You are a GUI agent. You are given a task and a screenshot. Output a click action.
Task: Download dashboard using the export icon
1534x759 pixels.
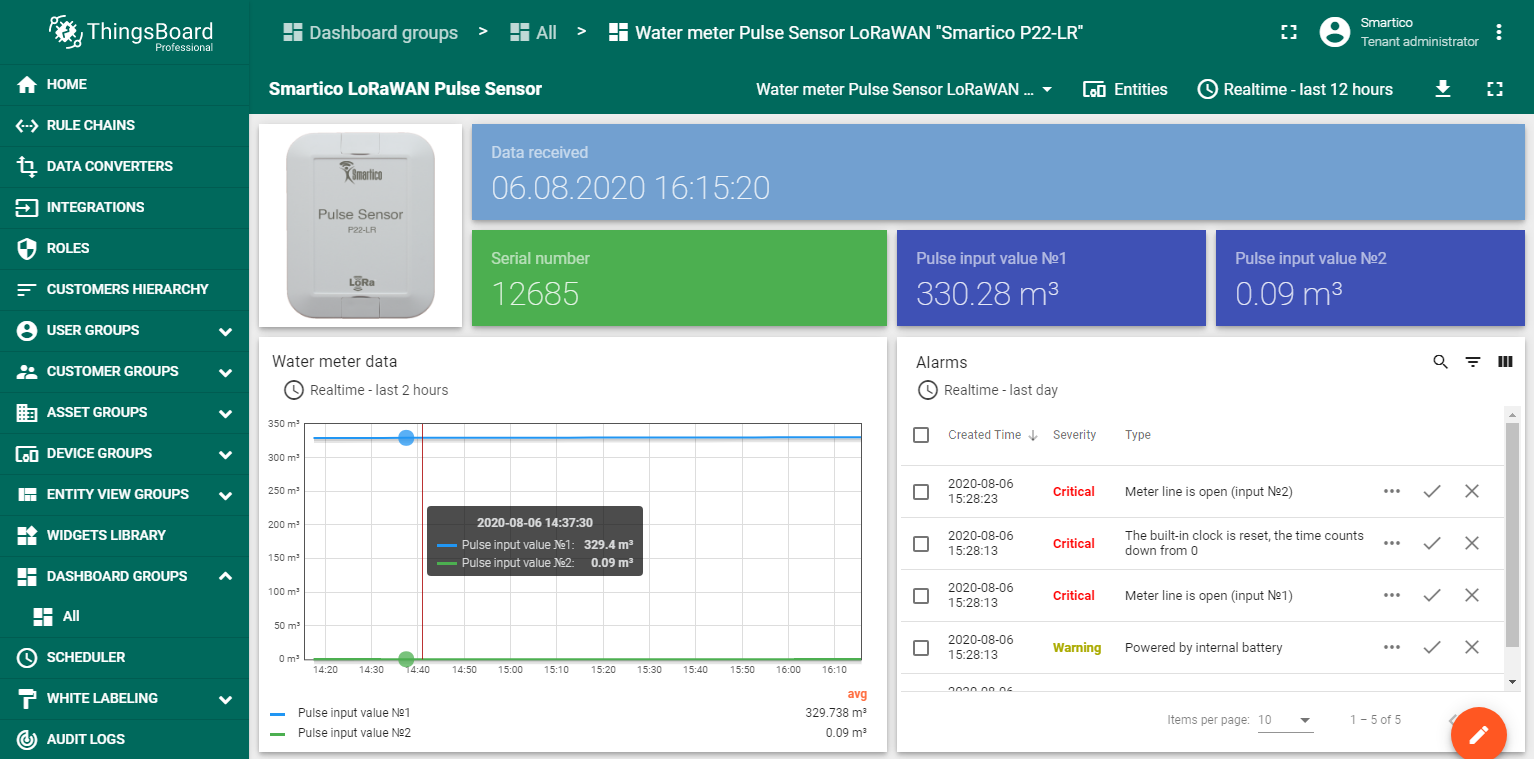[1442, 89]
